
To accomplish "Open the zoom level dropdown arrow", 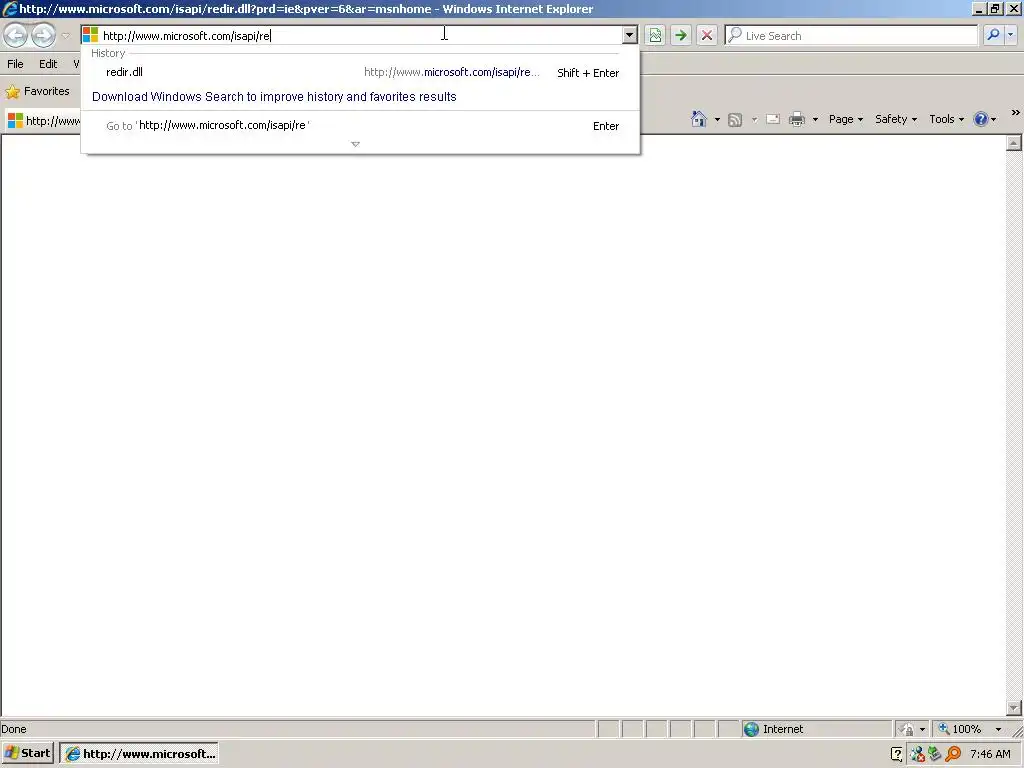I will click(998, 729).
